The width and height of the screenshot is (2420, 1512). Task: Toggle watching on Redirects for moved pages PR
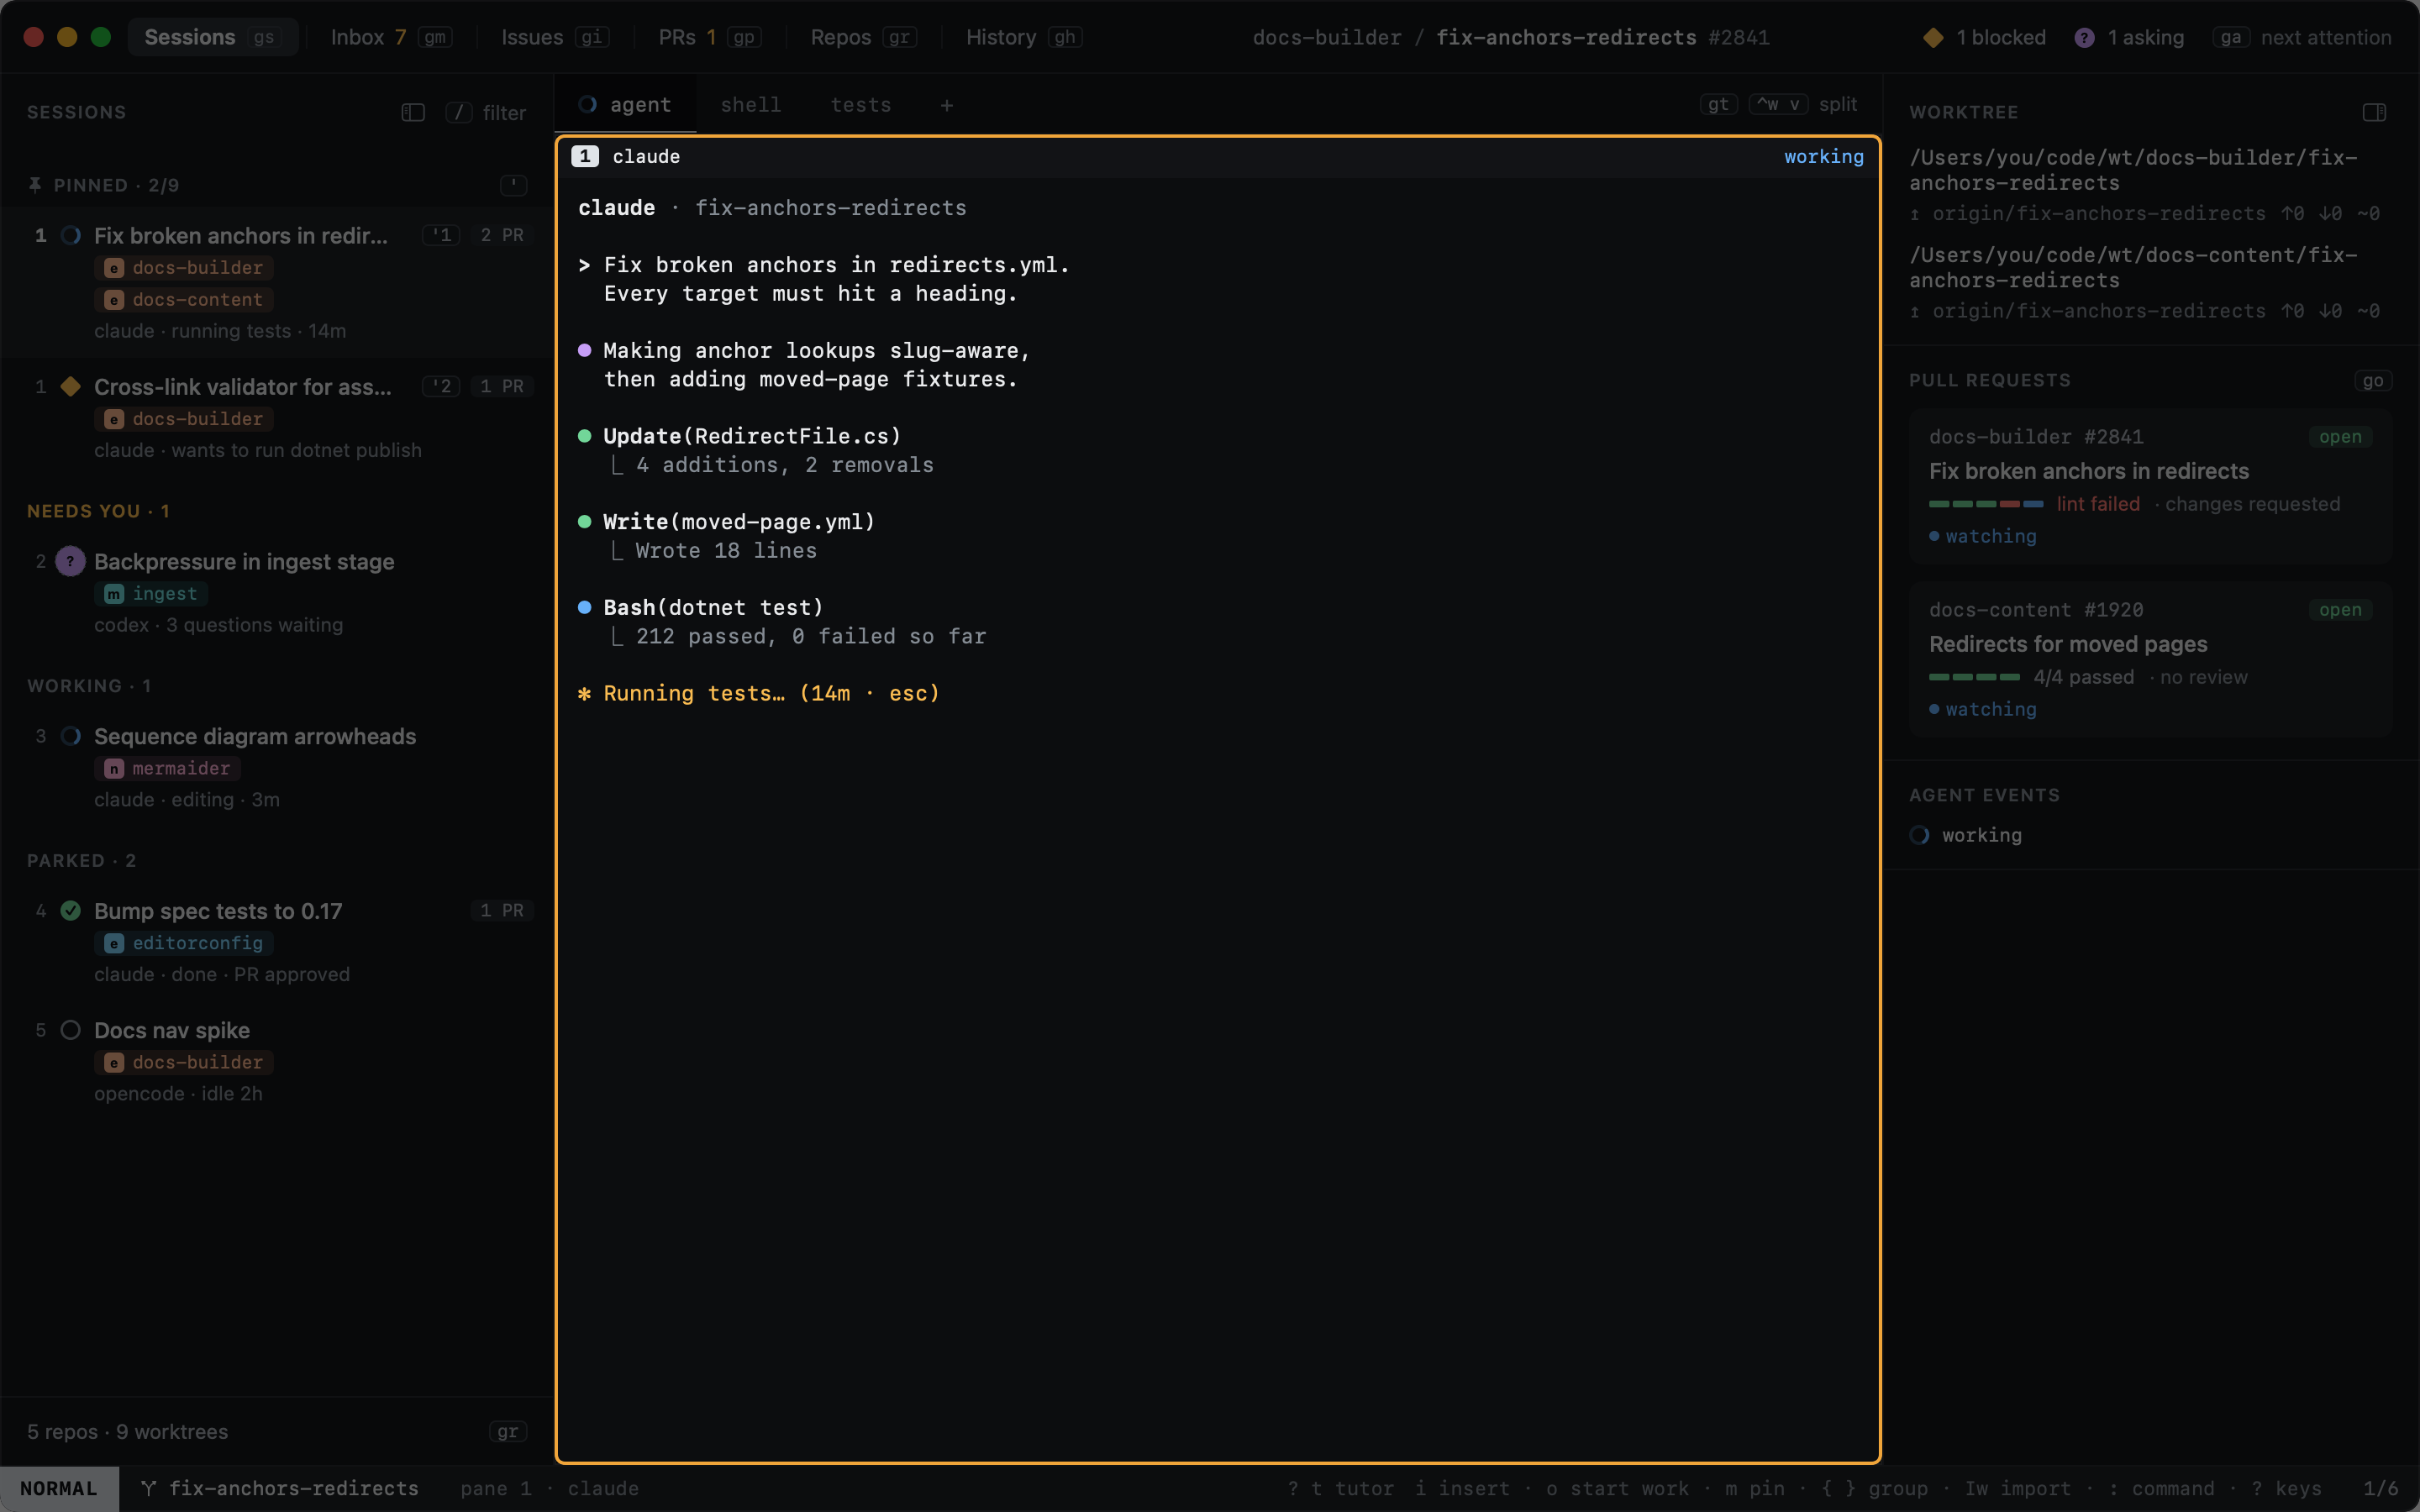click(1983, 709)
